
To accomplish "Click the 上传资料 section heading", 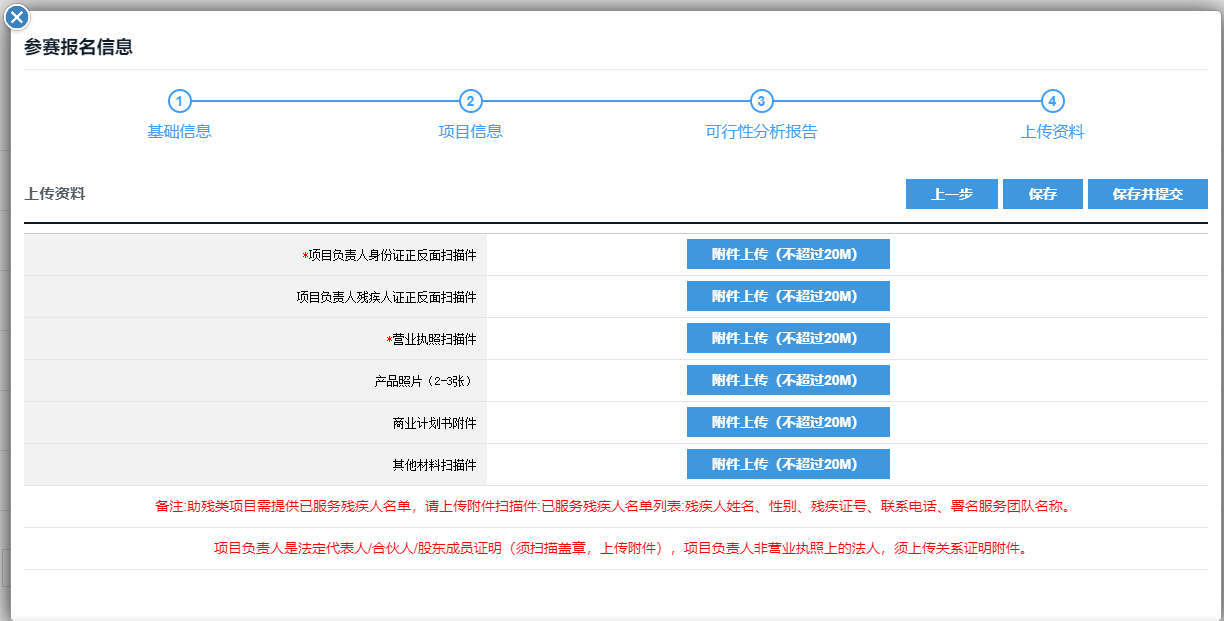I will click(x=55, y=194).
